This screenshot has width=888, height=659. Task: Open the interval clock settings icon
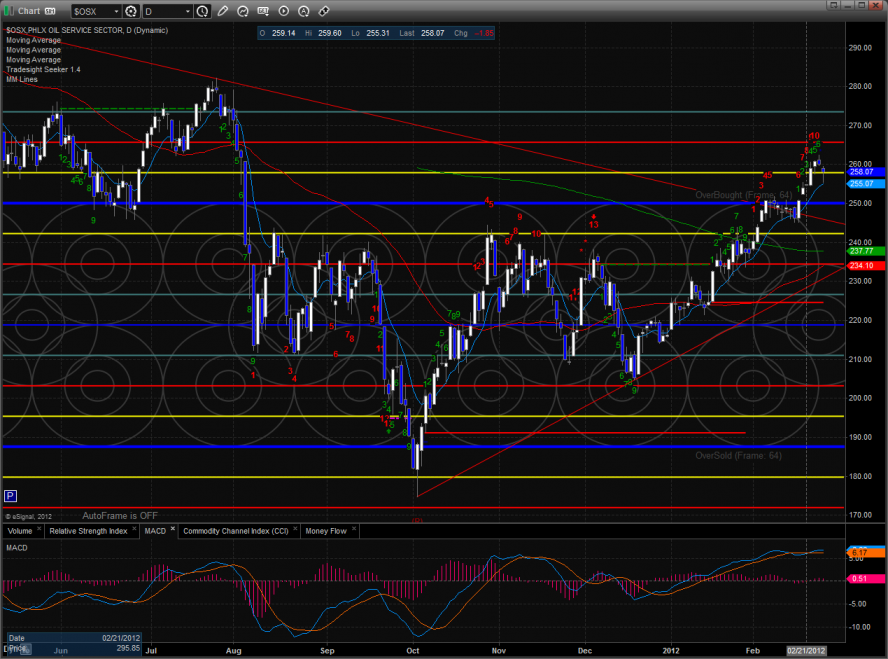click(203, 11)
